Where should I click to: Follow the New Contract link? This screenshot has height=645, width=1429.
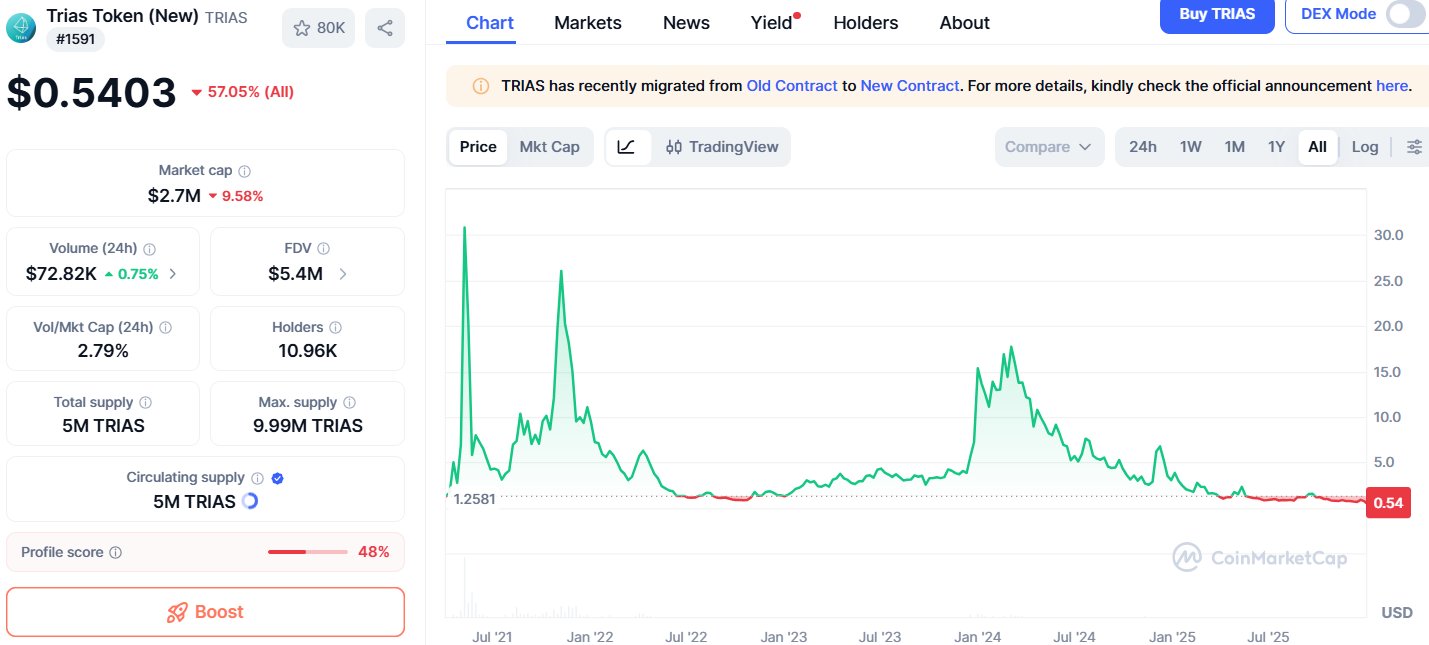(909, 86)
